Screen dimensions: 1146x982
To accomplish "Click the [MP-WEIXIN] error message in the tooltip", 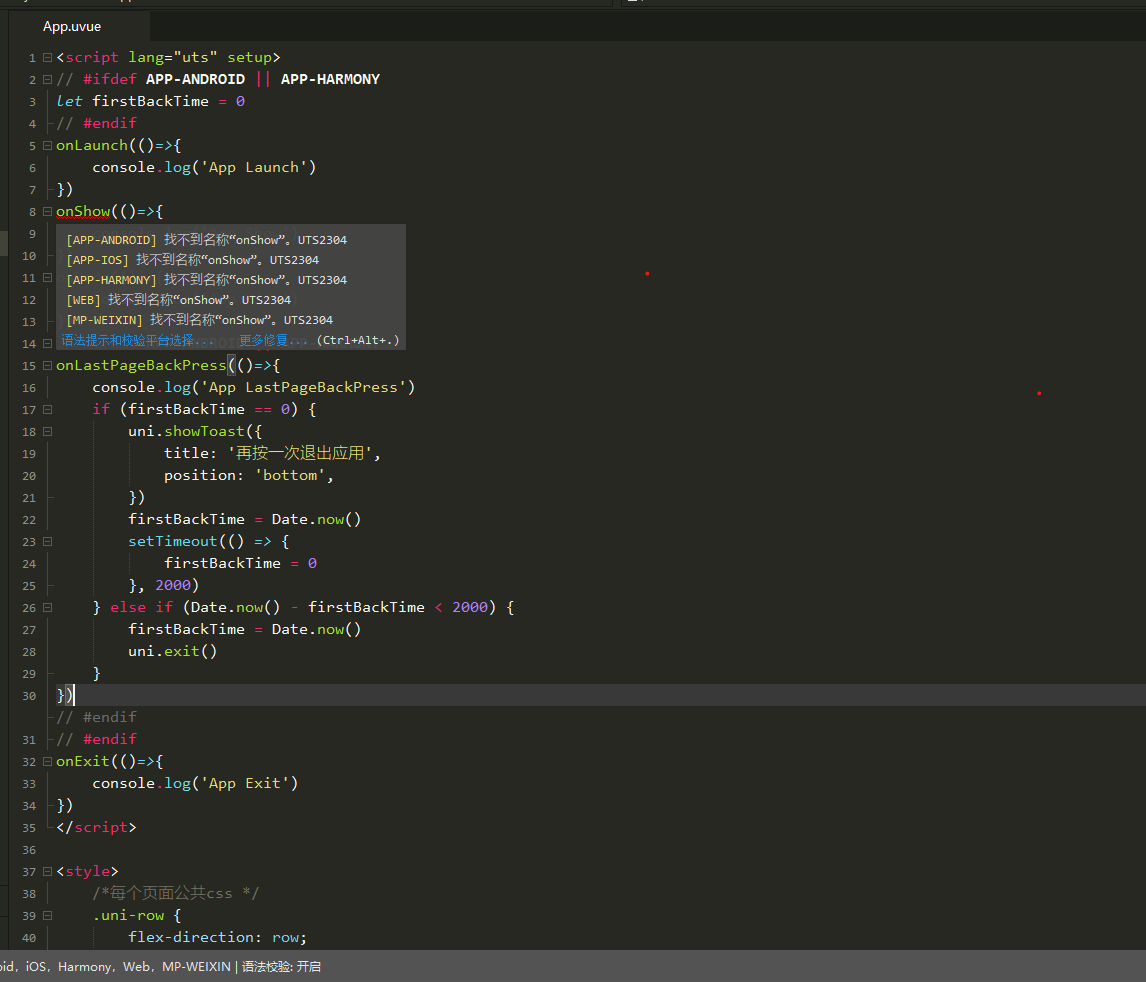I will click(x=200, y=320).
